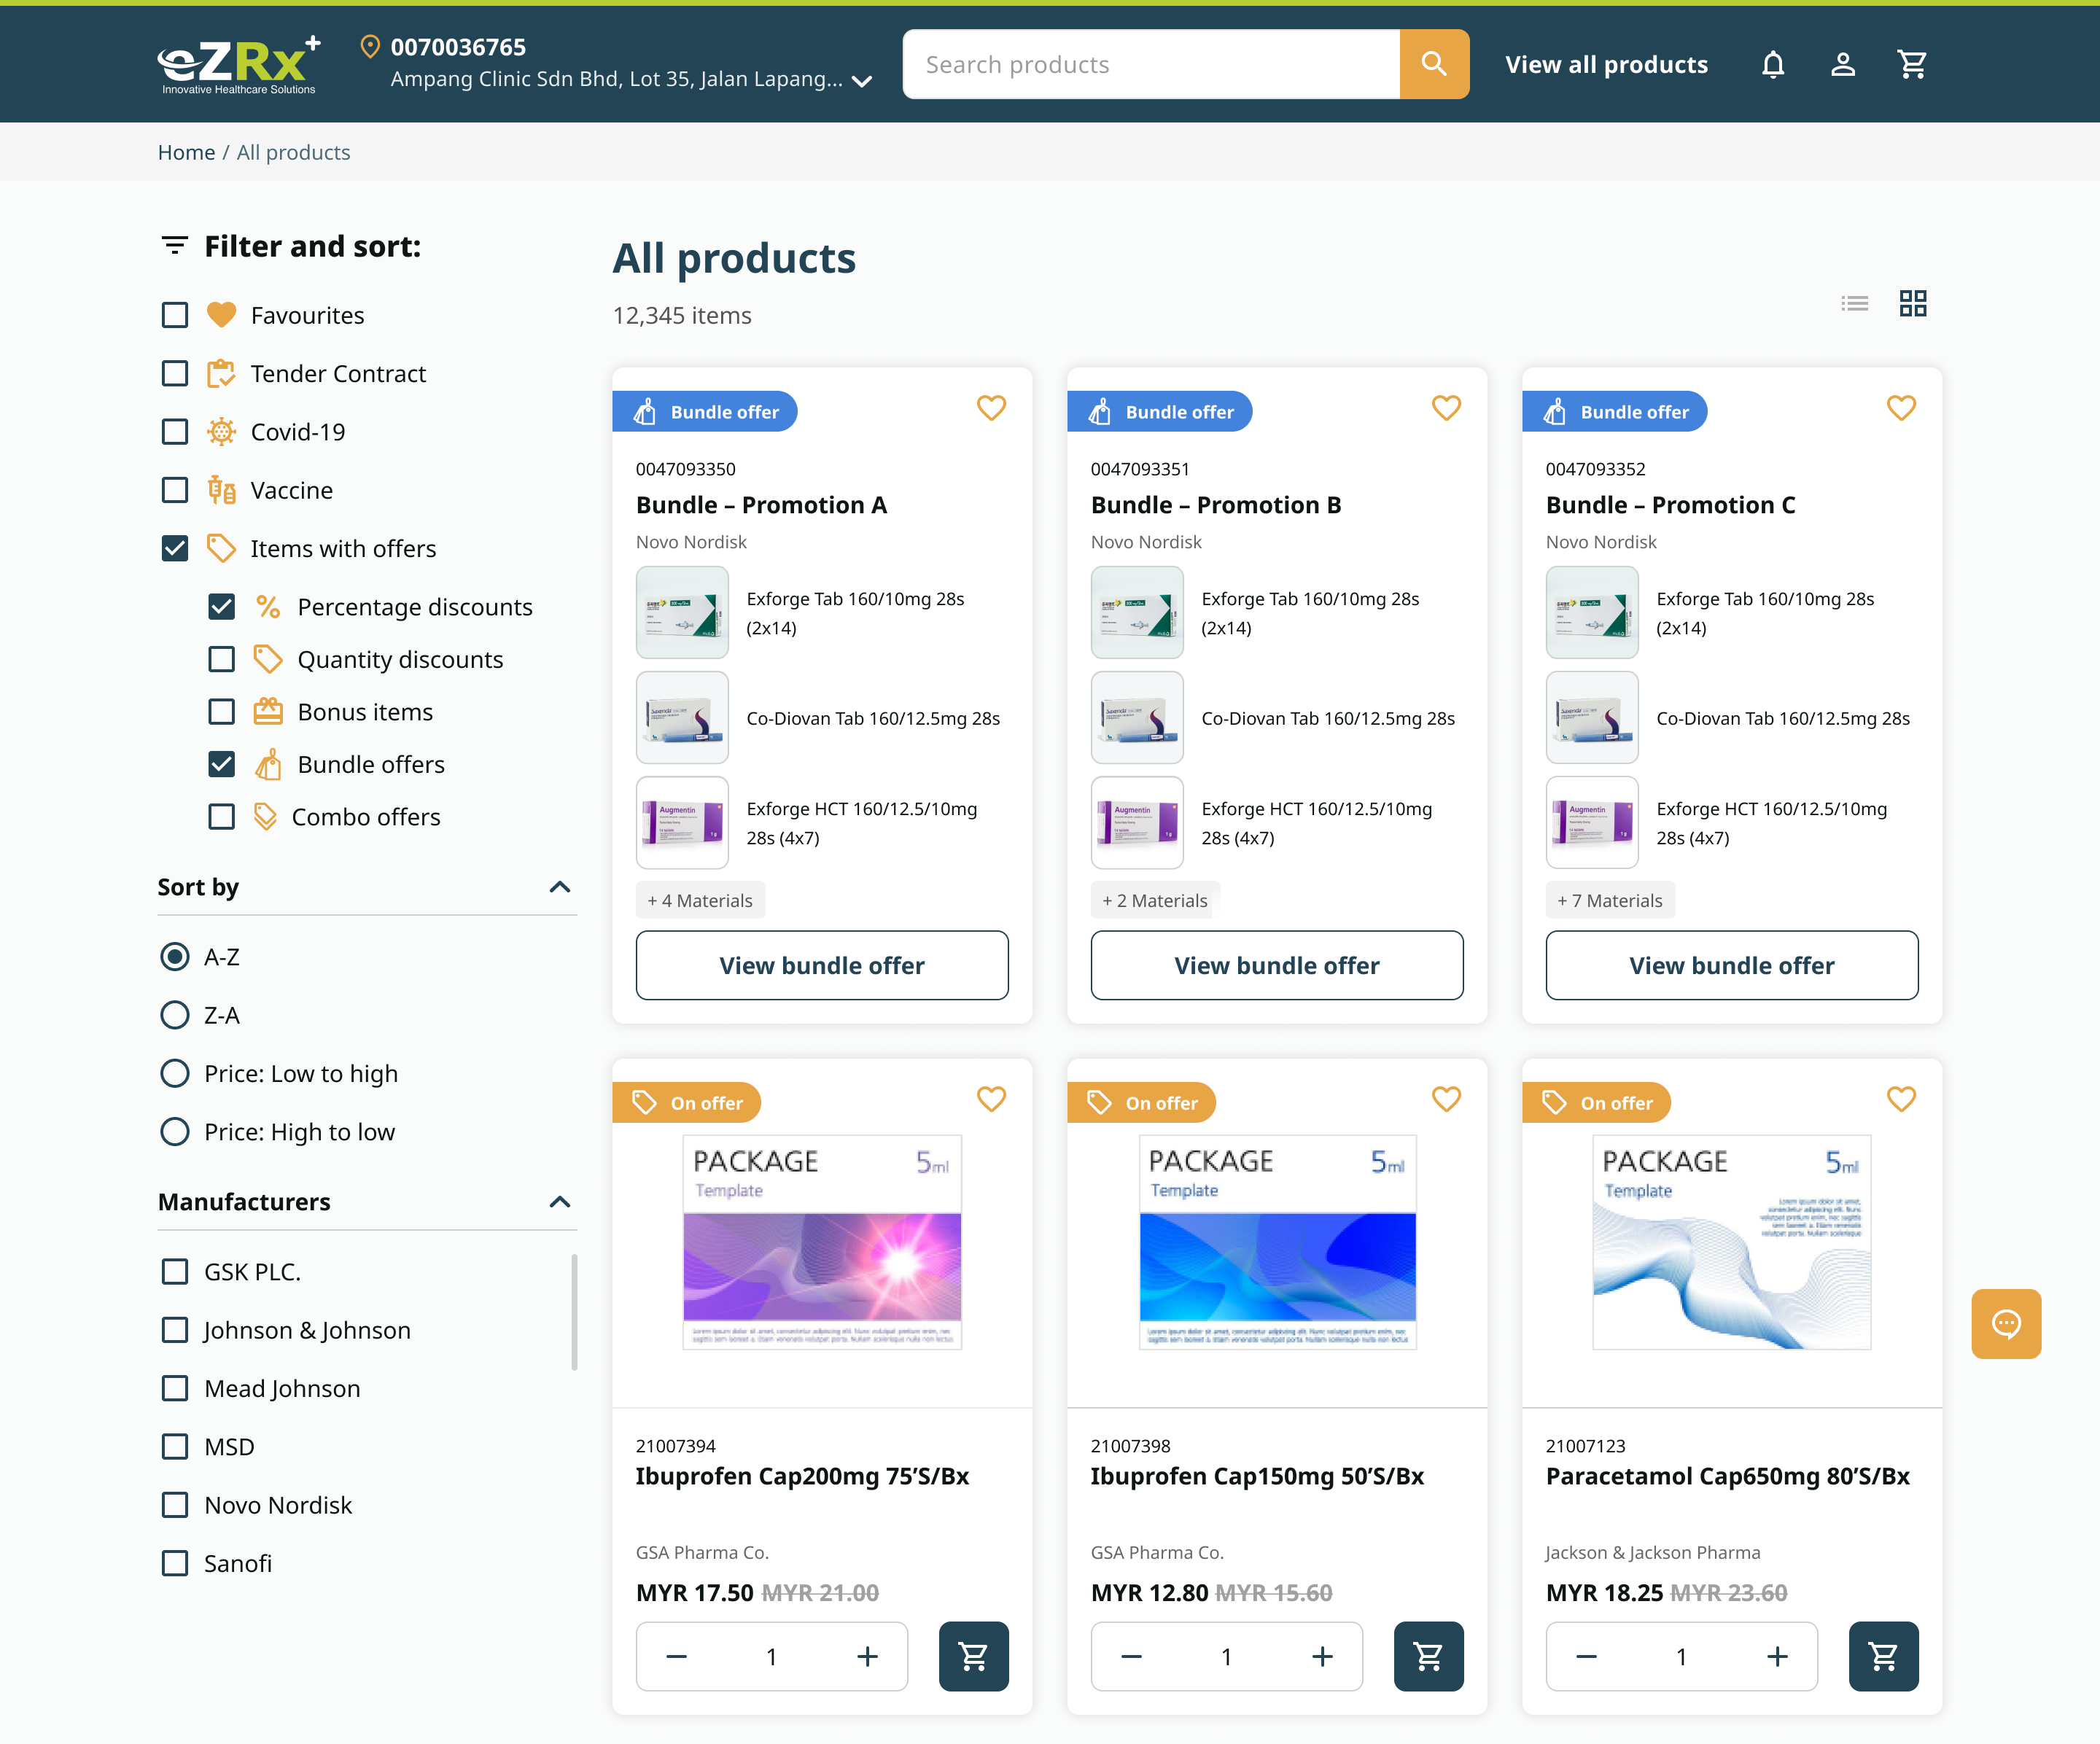2100x1744 pixels.
Task: Click View all products in header
Action: pyautogui.click(x=1606, y=64)
